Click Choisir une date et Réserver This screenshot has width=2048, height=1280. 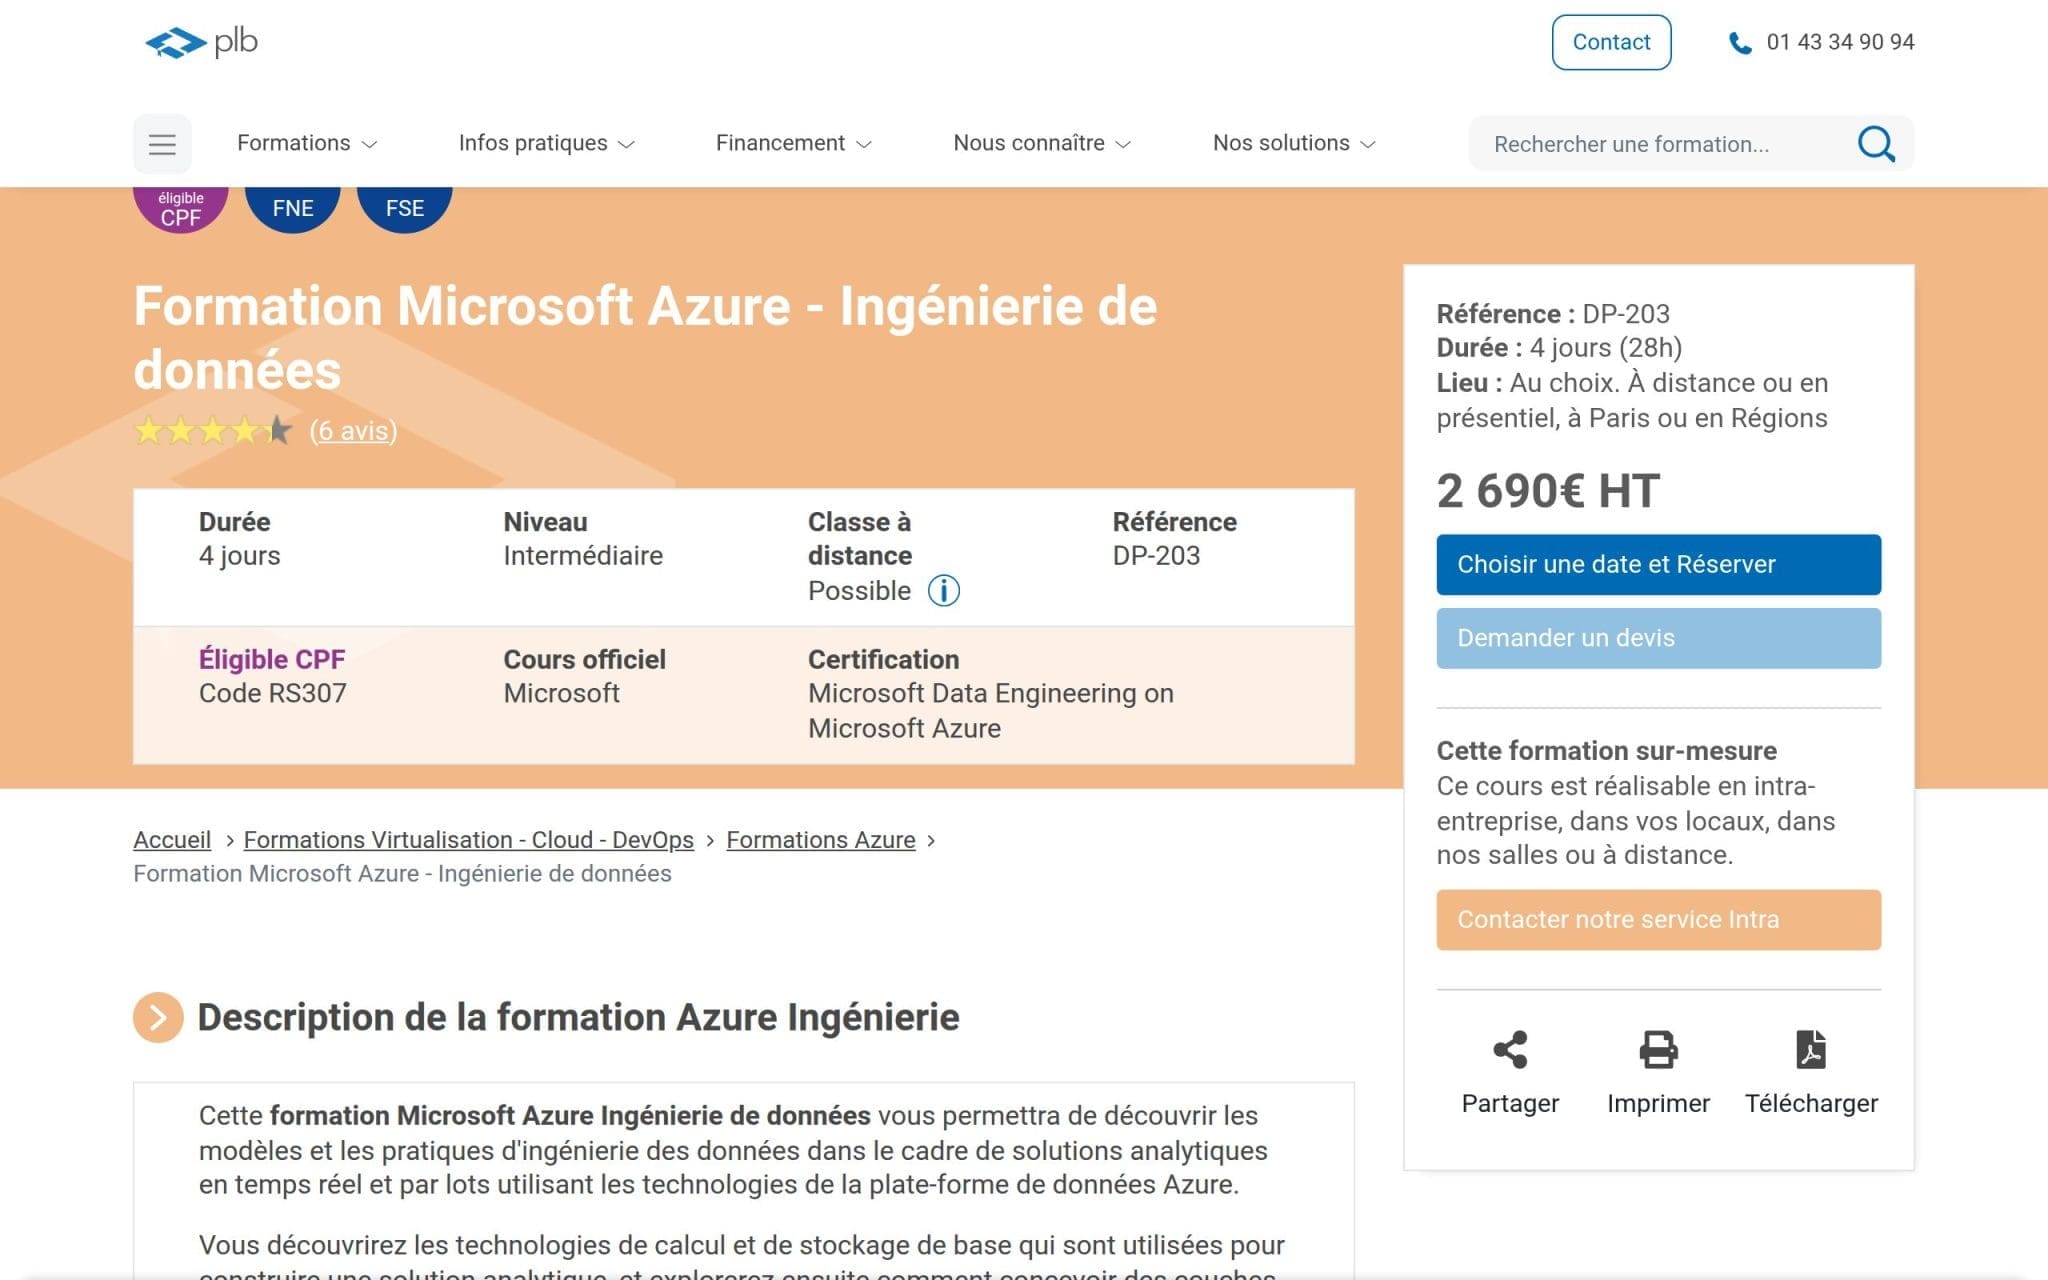pos(1658,565)
